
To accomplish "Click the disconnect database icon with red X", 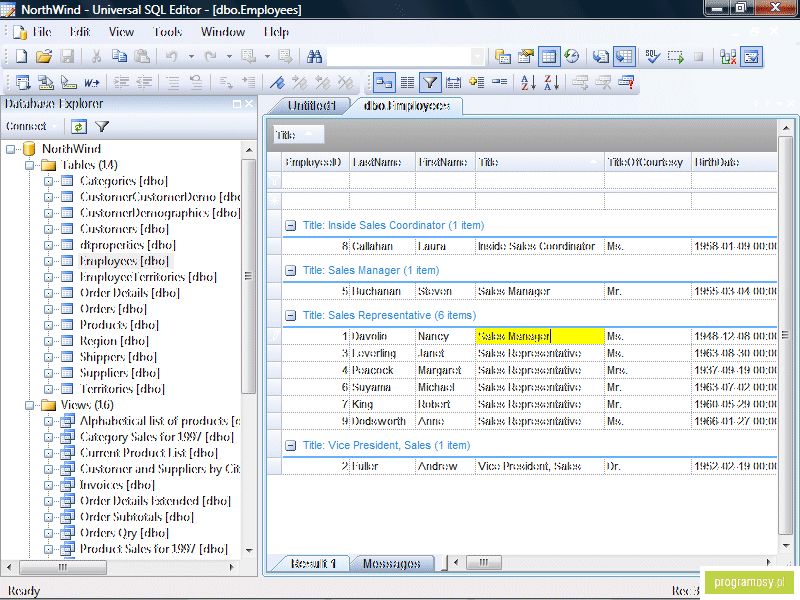I will pyautogui.click(x=728, y=56).
